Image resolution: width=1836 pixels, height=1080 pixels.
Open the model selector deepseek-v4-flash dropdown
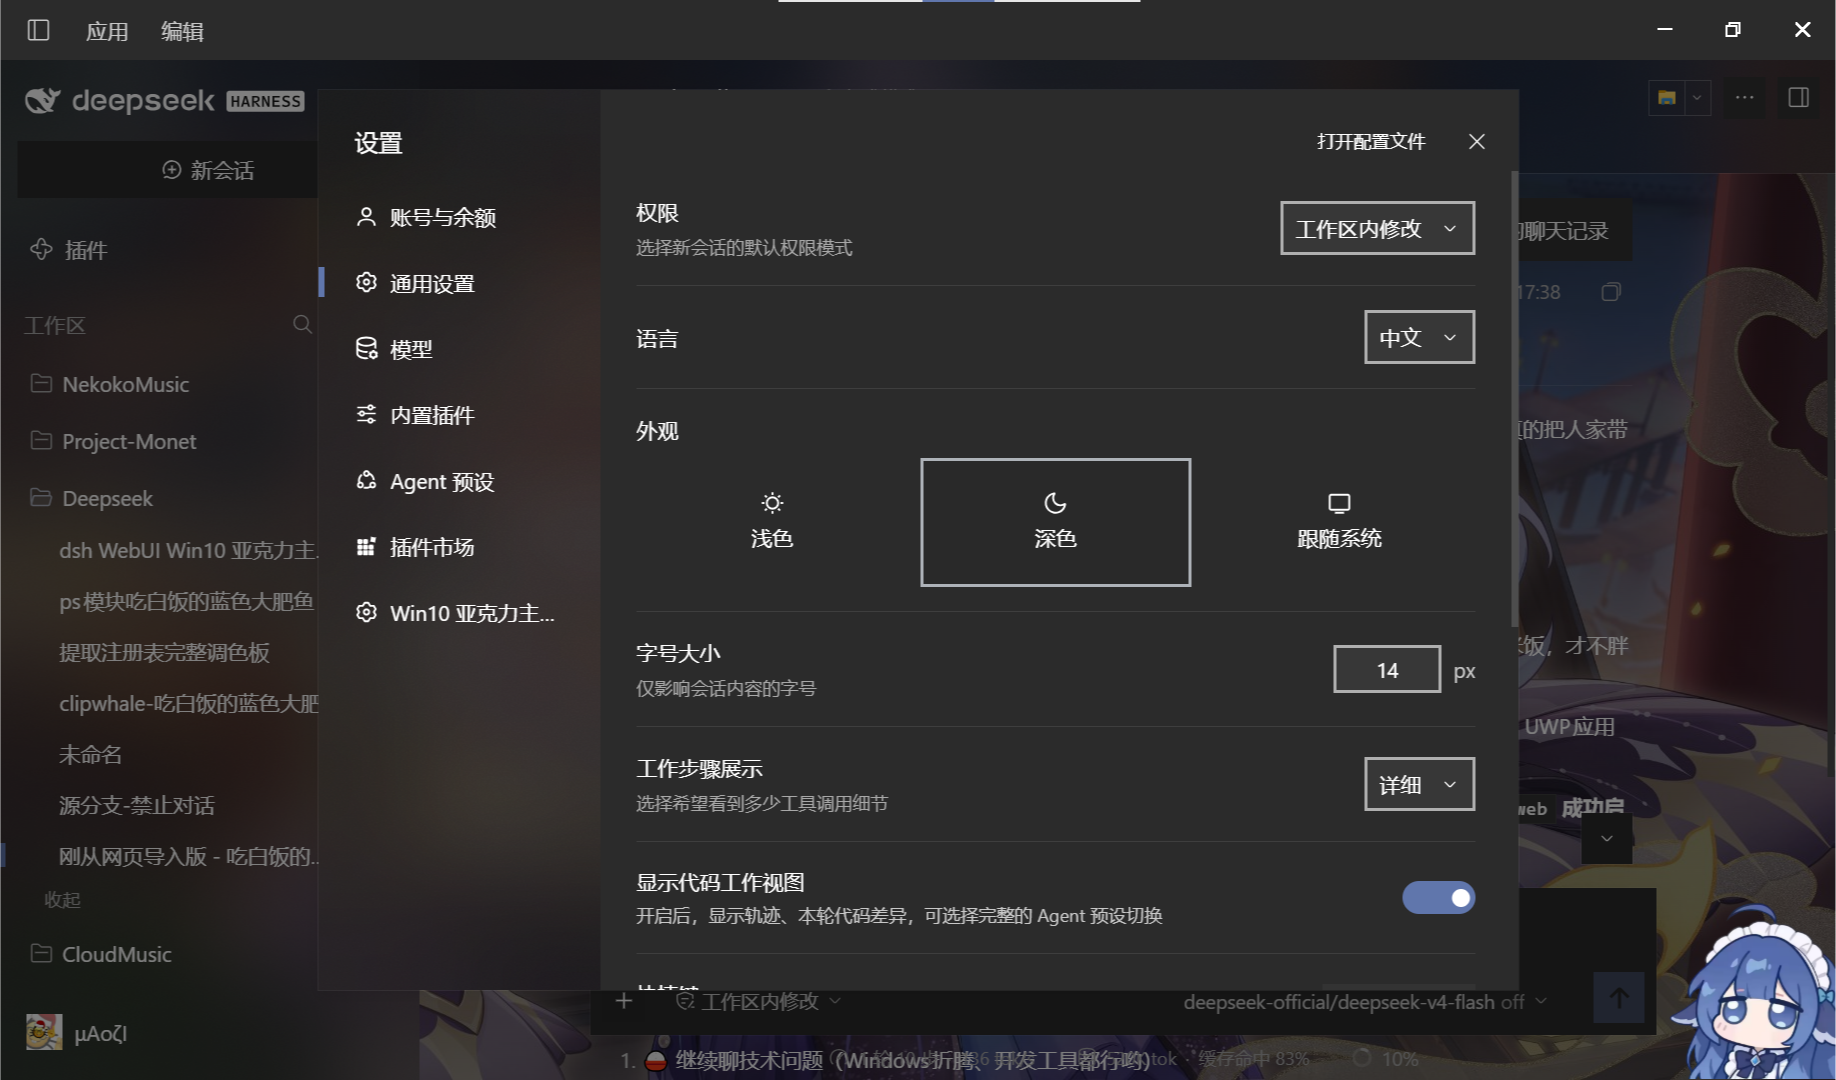[1365, 1002]
